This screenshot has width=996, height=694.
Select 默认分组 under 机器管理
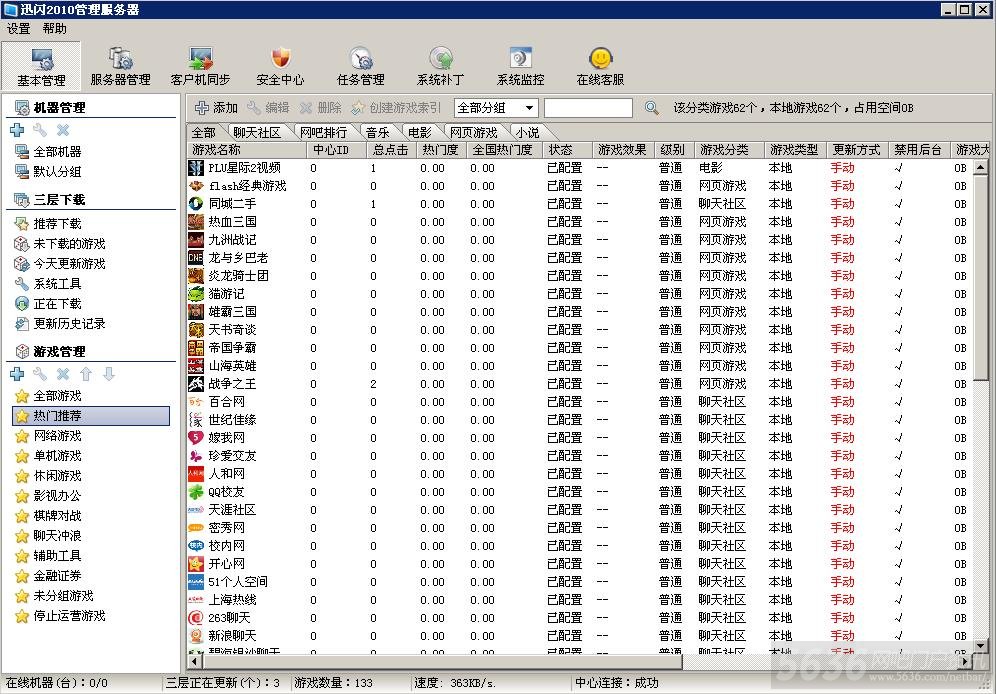(x=48, y=171)
